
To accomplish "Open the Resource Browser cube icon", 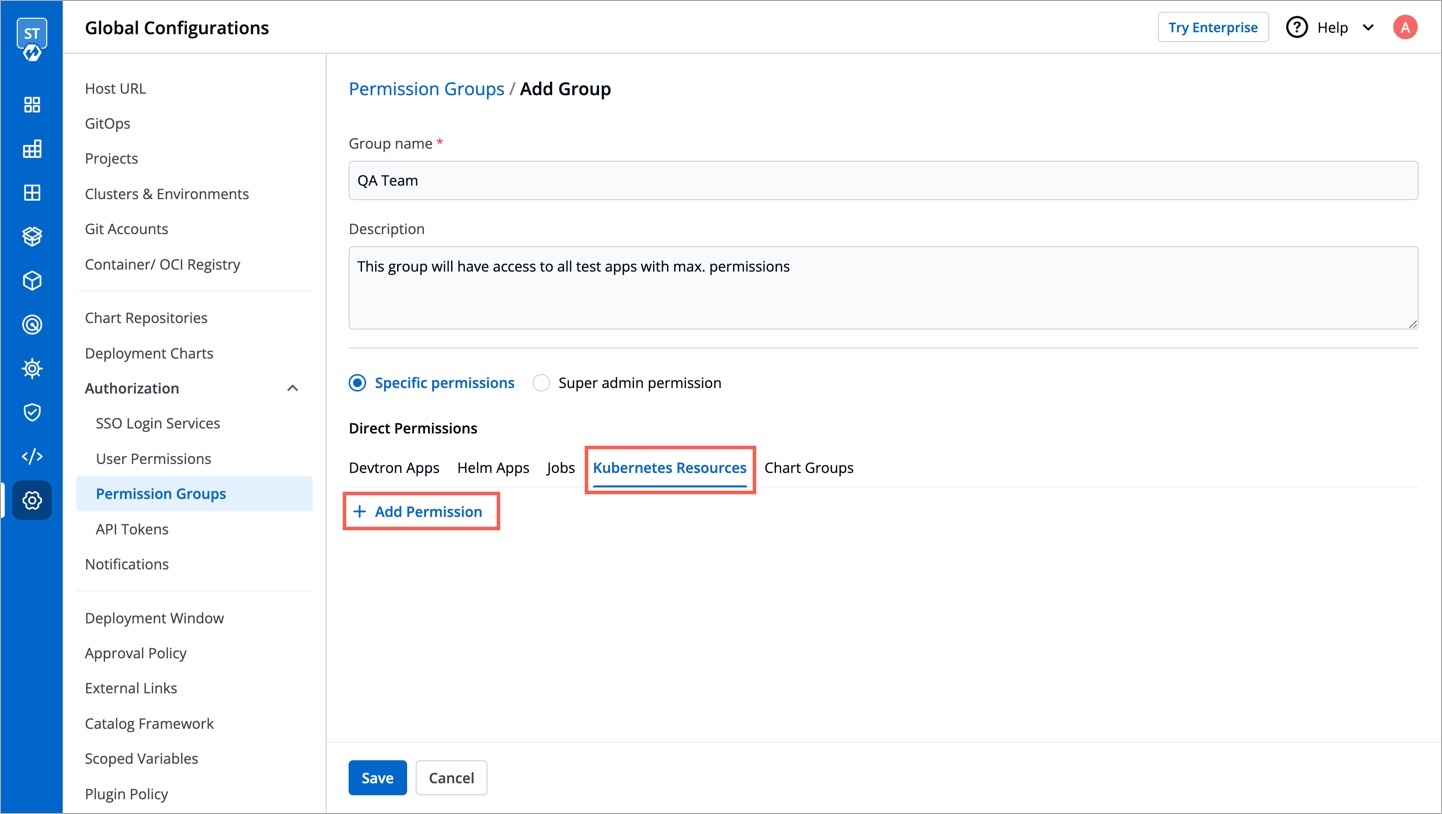I will pyautogui.click(x=32, y=281).
